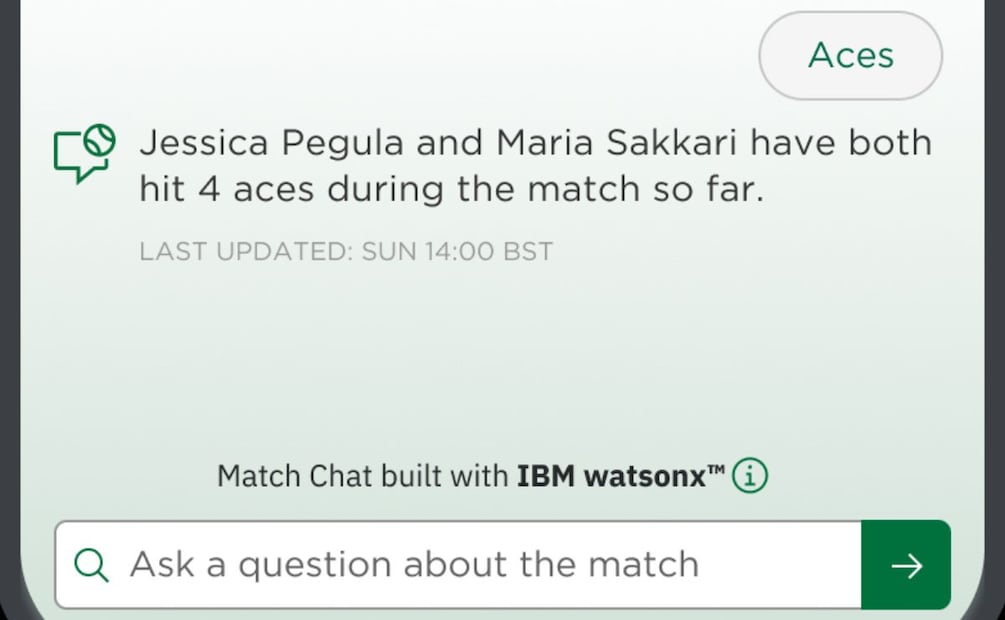Click the 'LAST UPDATED: SUN 14:00 BST' timestamp

346,251
